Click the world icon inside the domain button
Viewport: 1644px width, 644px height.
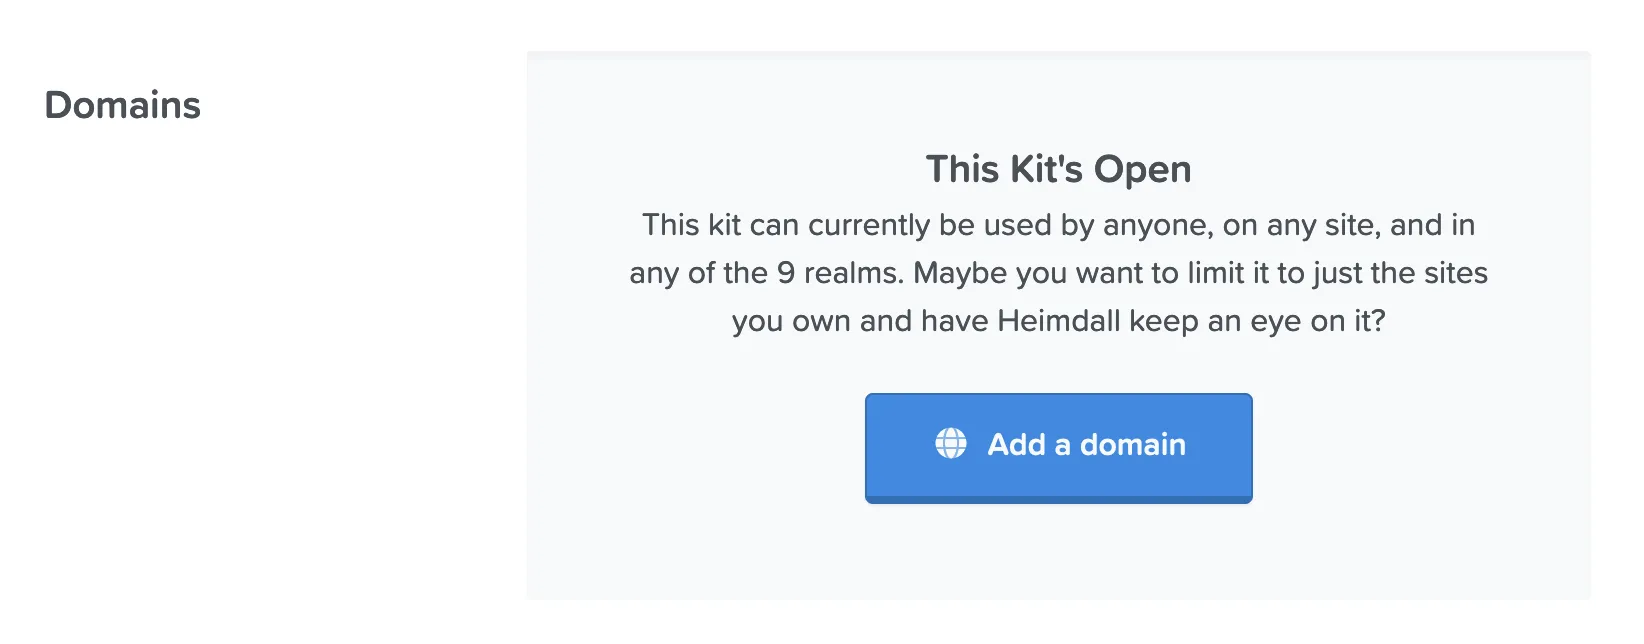tap(952, 444)
